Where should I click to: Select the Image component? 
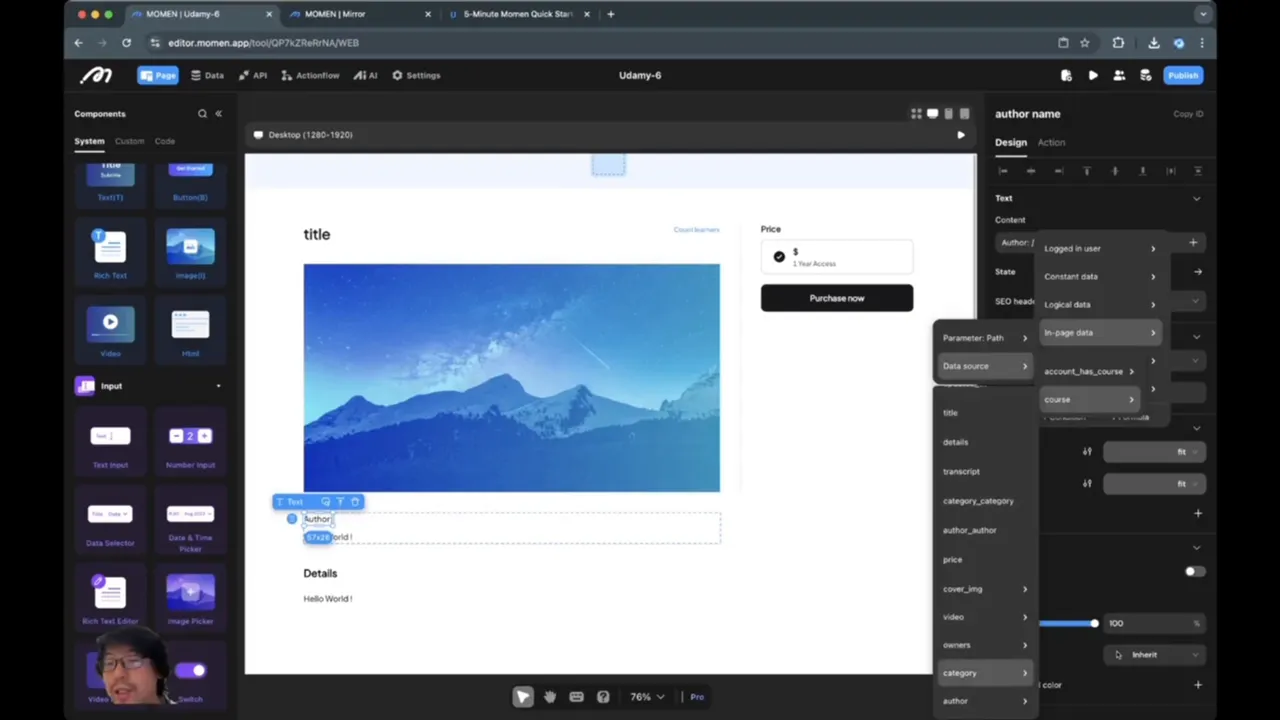190,254
